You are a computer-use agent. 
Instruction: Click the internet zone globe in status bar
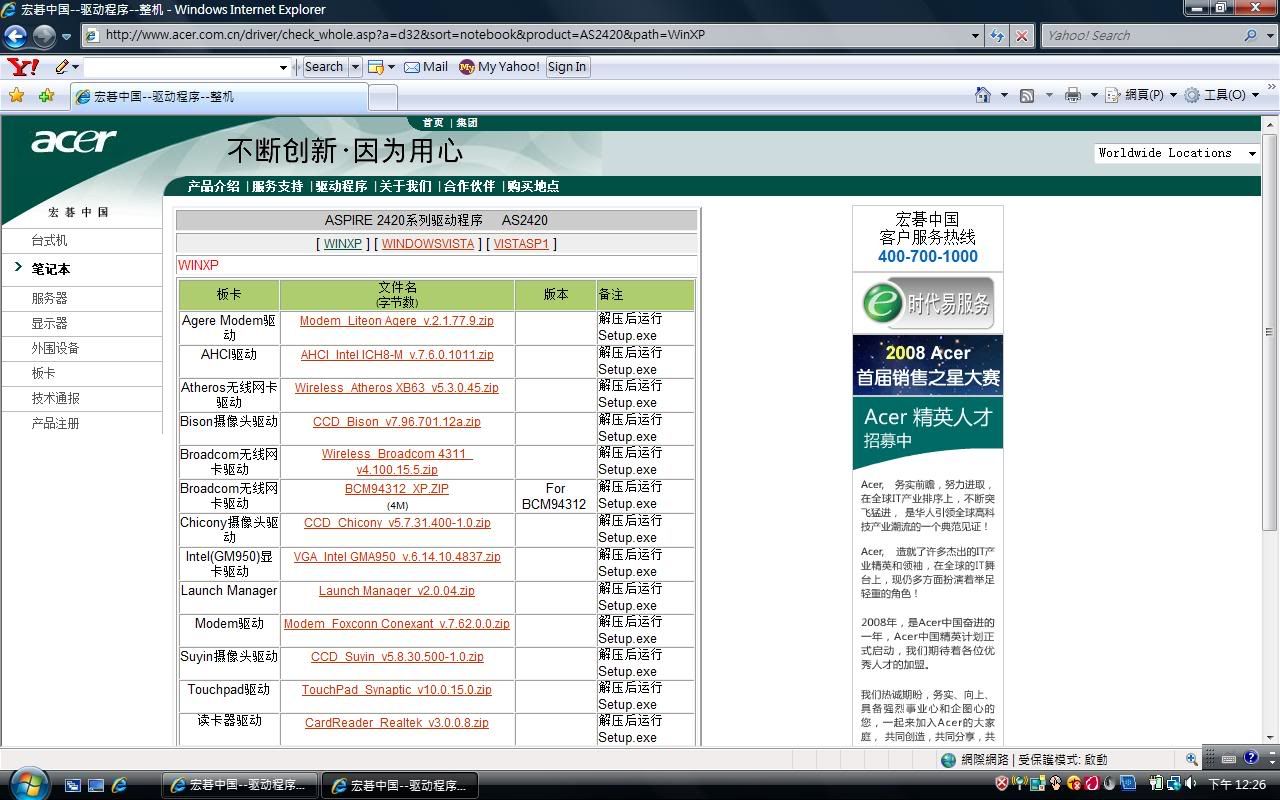coord(949,760)
